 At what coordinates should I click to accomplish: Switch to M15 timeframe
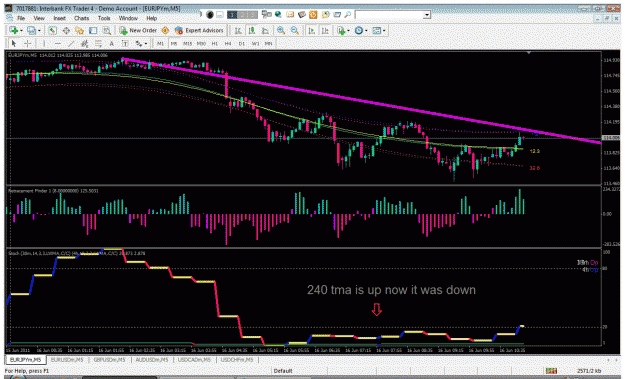(187, 43)
